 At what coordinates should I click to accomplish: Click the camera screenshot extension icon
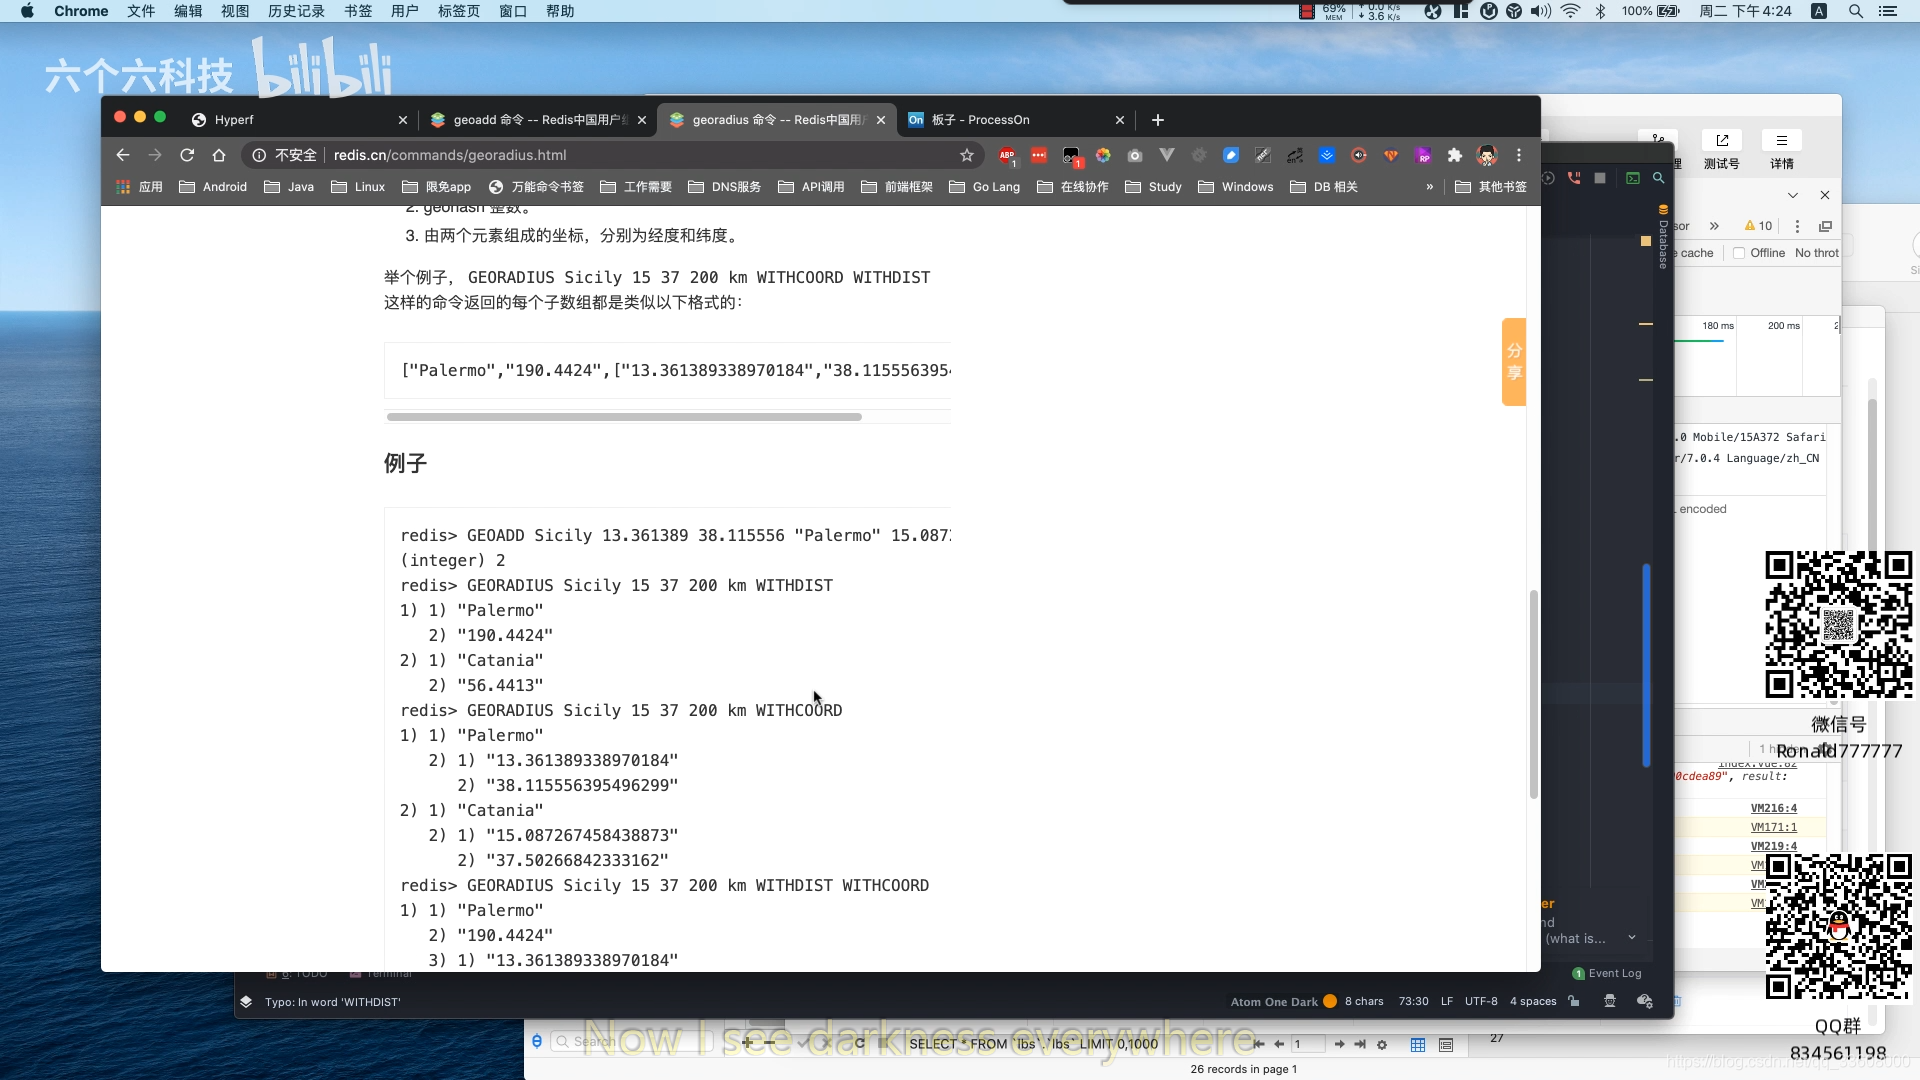(x=1134, y=155)
